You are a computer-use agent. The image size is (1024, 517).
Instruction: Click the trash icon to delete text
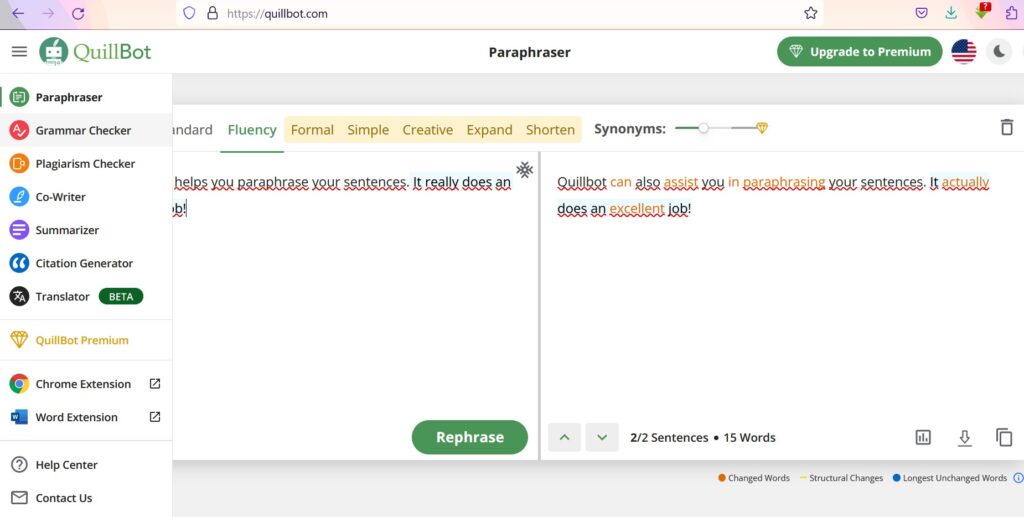[1006, 128]
